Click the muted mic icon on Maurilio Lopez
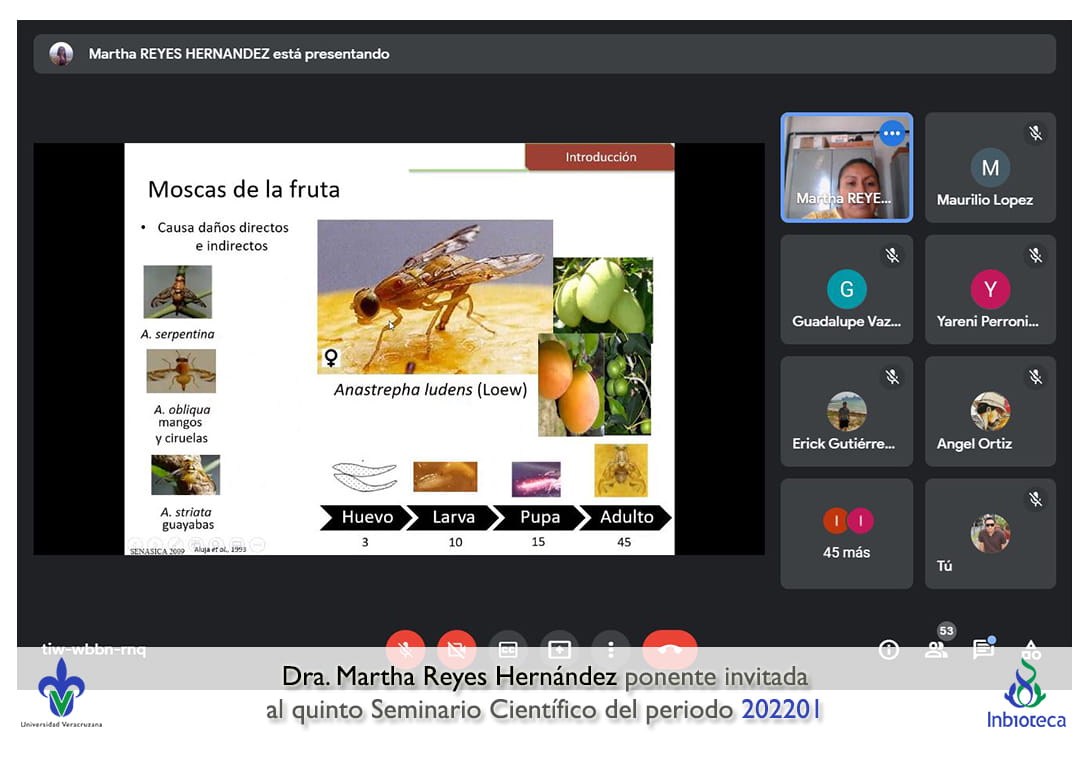 1036,133
